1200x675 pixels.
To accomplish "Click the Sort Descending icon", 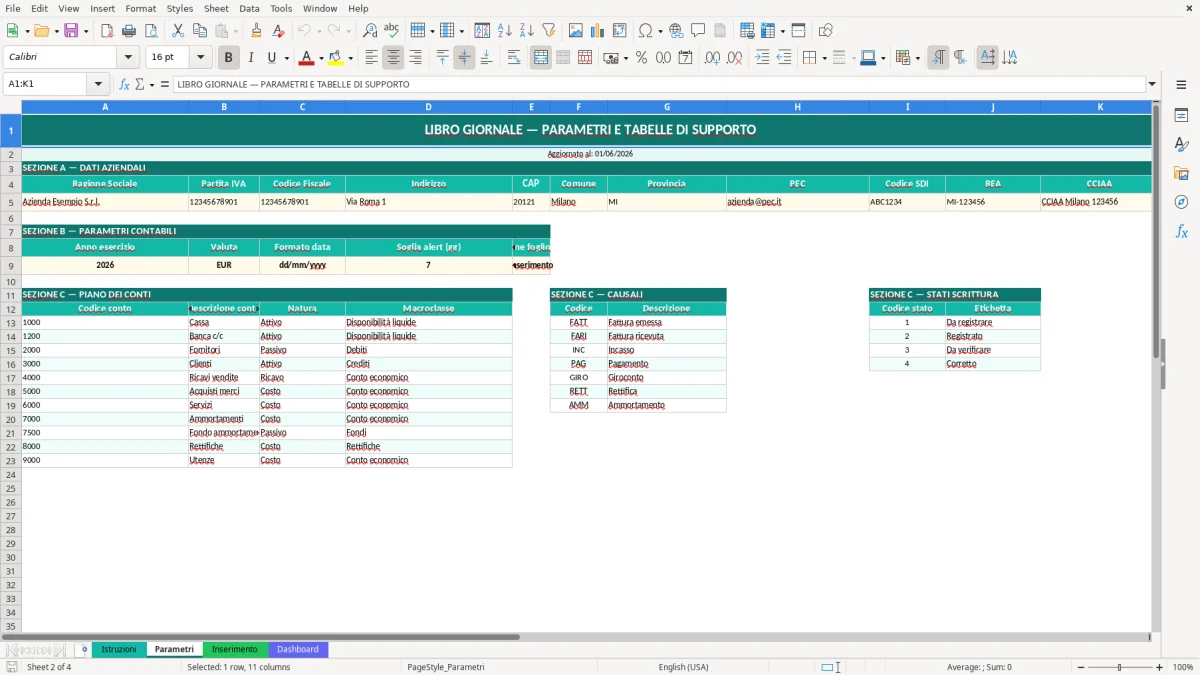I will (527, 31).
